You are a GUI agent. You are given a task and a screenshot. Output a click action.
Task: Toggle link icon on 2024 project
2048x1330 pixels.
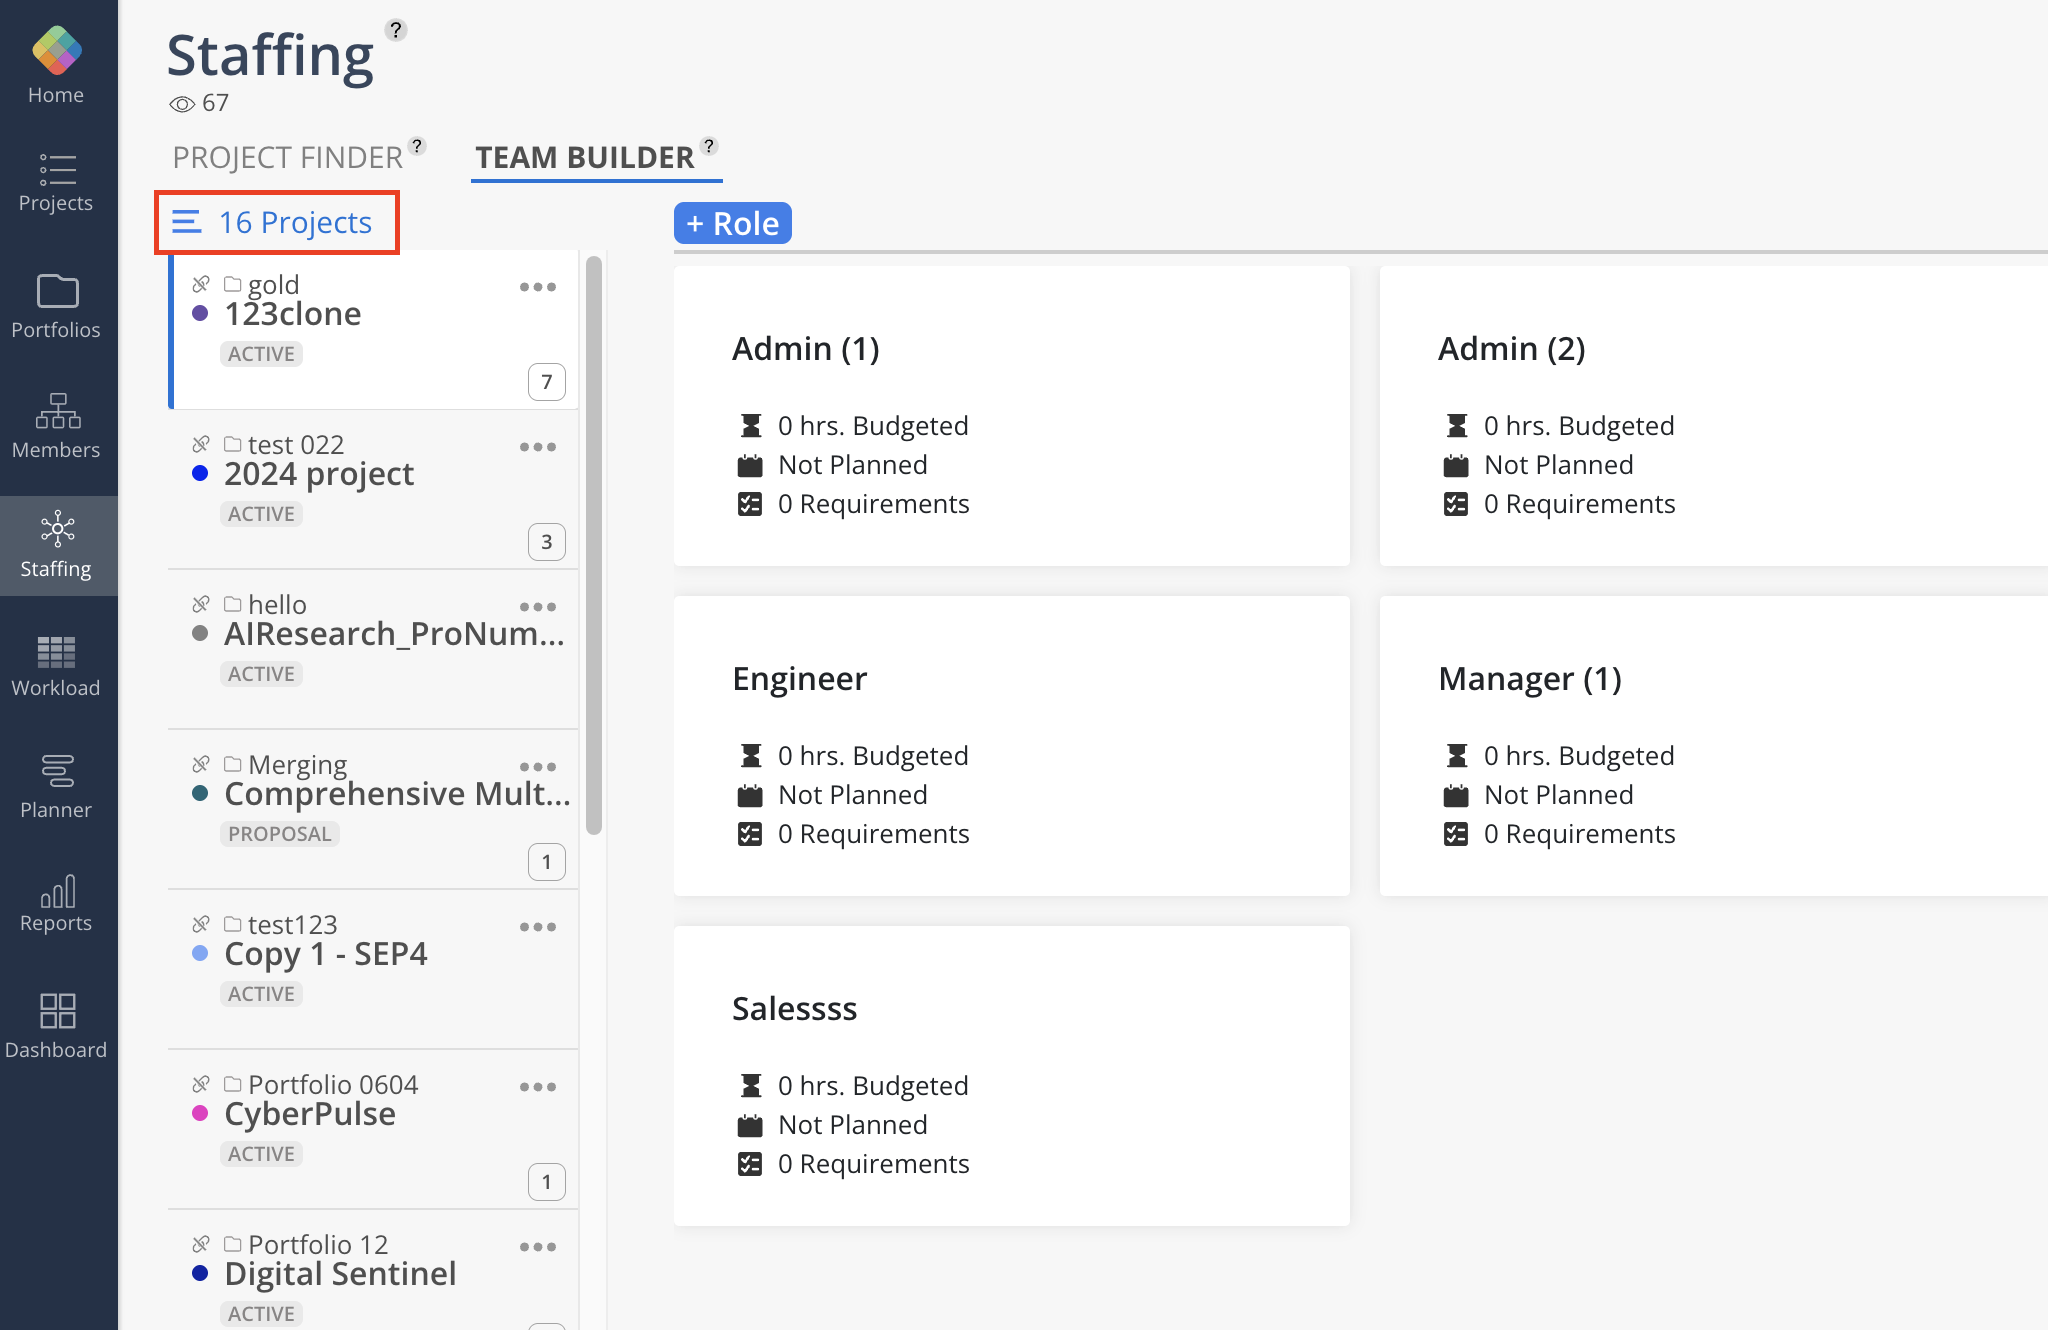(201, 444)
